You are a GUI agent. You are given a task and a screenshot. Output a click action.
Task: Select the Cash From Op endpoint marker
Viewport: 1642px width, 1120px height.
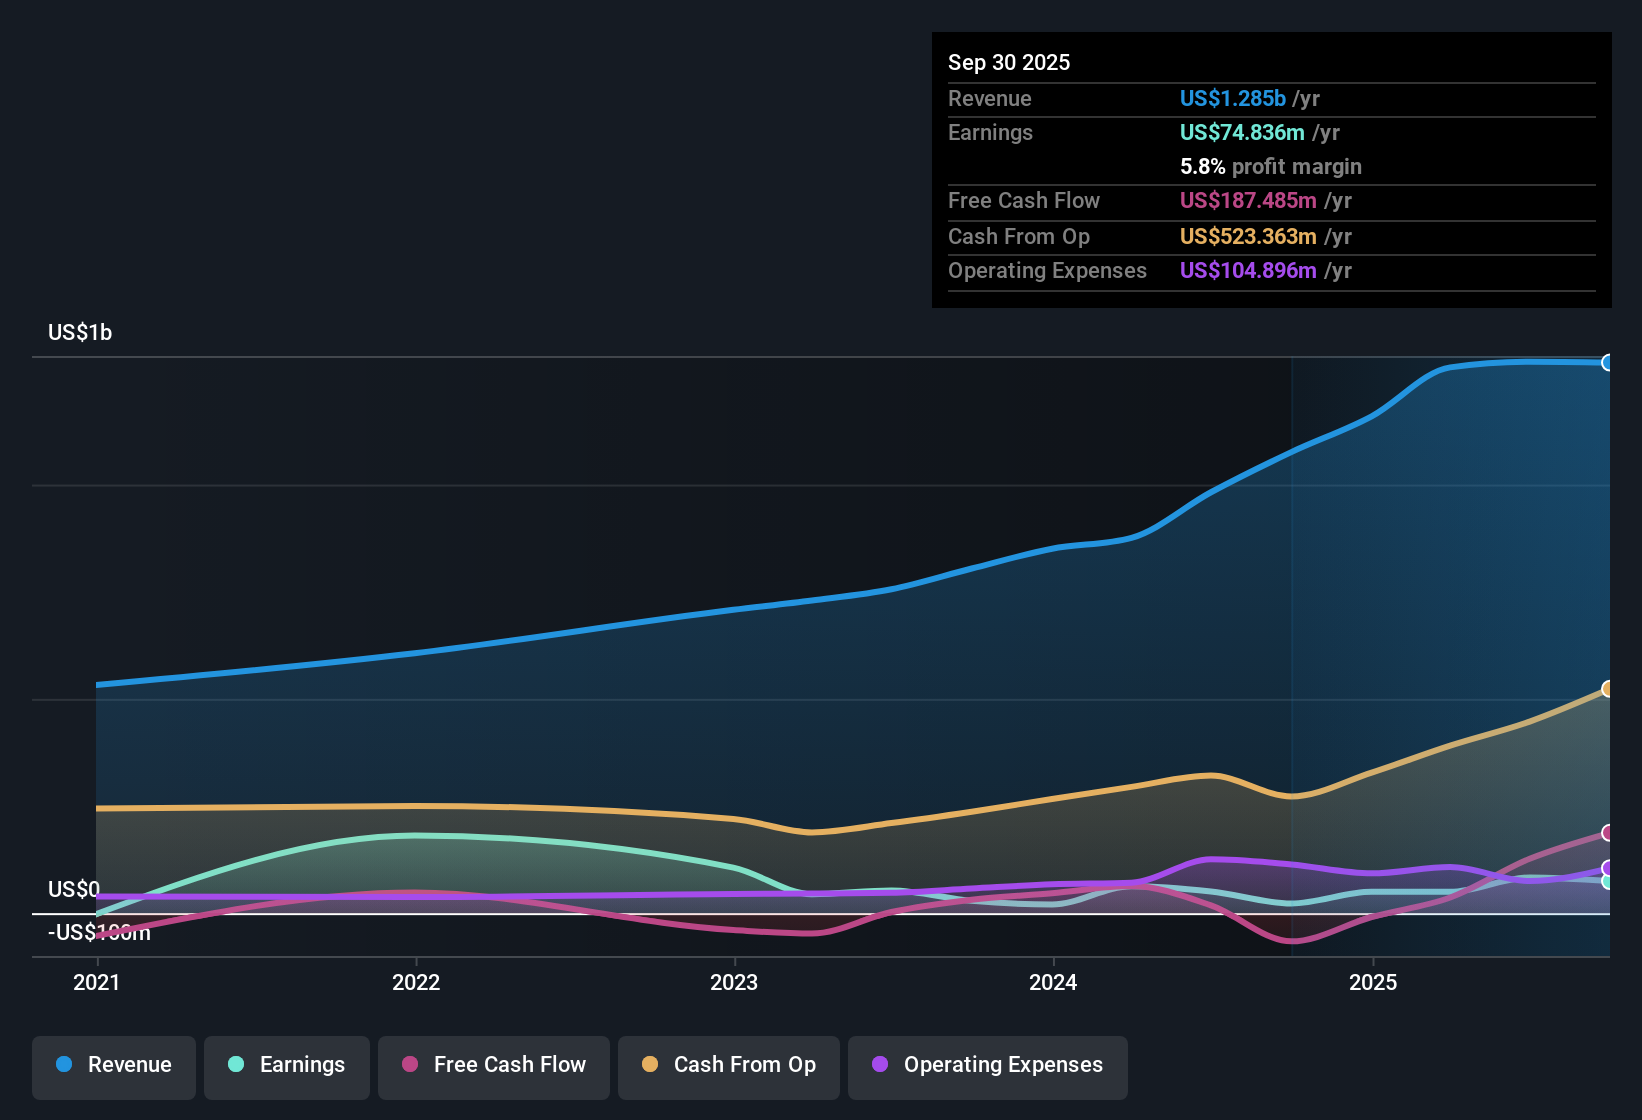pyautogui.click(x=1607, y=688)
